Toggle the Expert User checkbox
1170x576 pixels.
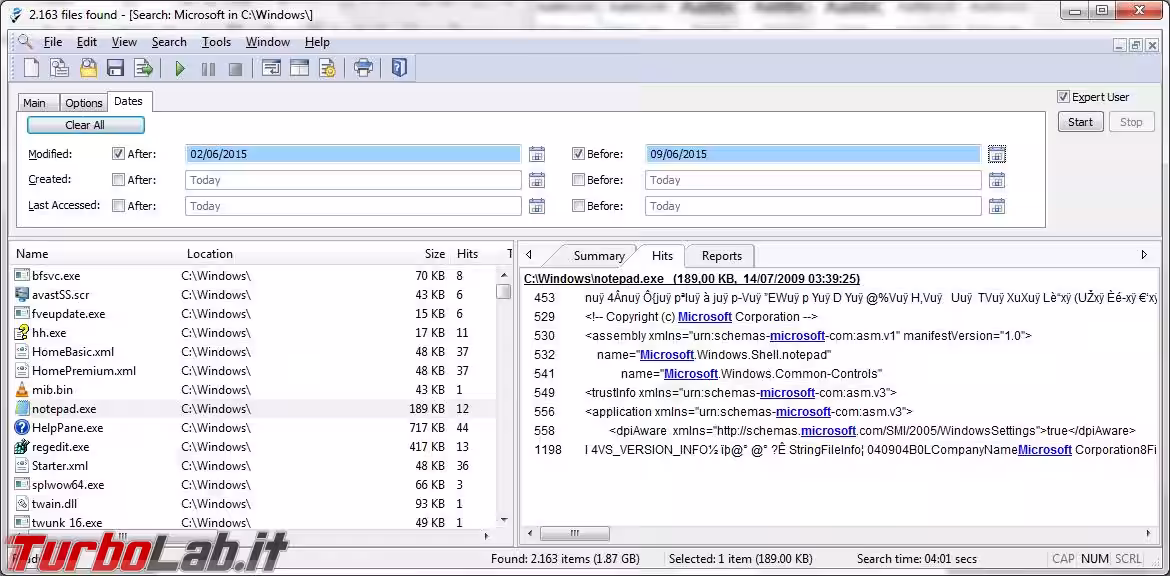(1063, 97)
